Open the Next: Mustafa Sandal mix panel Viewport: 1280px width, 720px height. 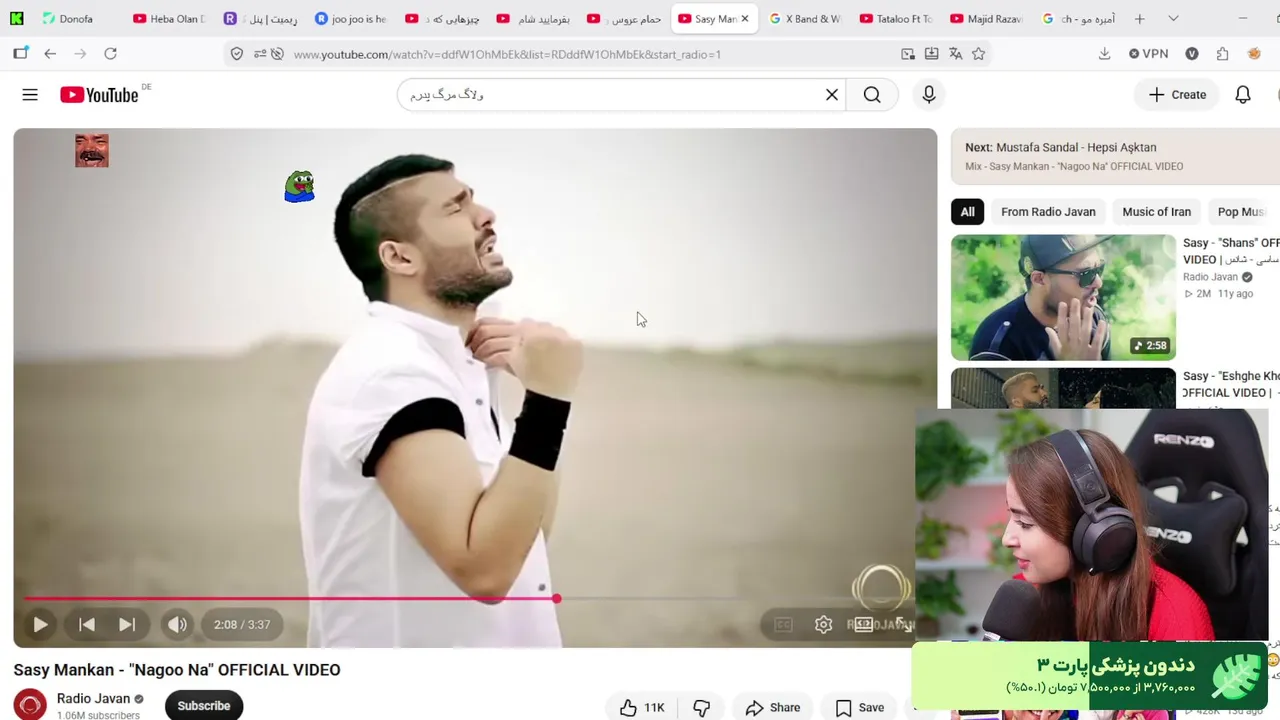(x=1115, y=156)
